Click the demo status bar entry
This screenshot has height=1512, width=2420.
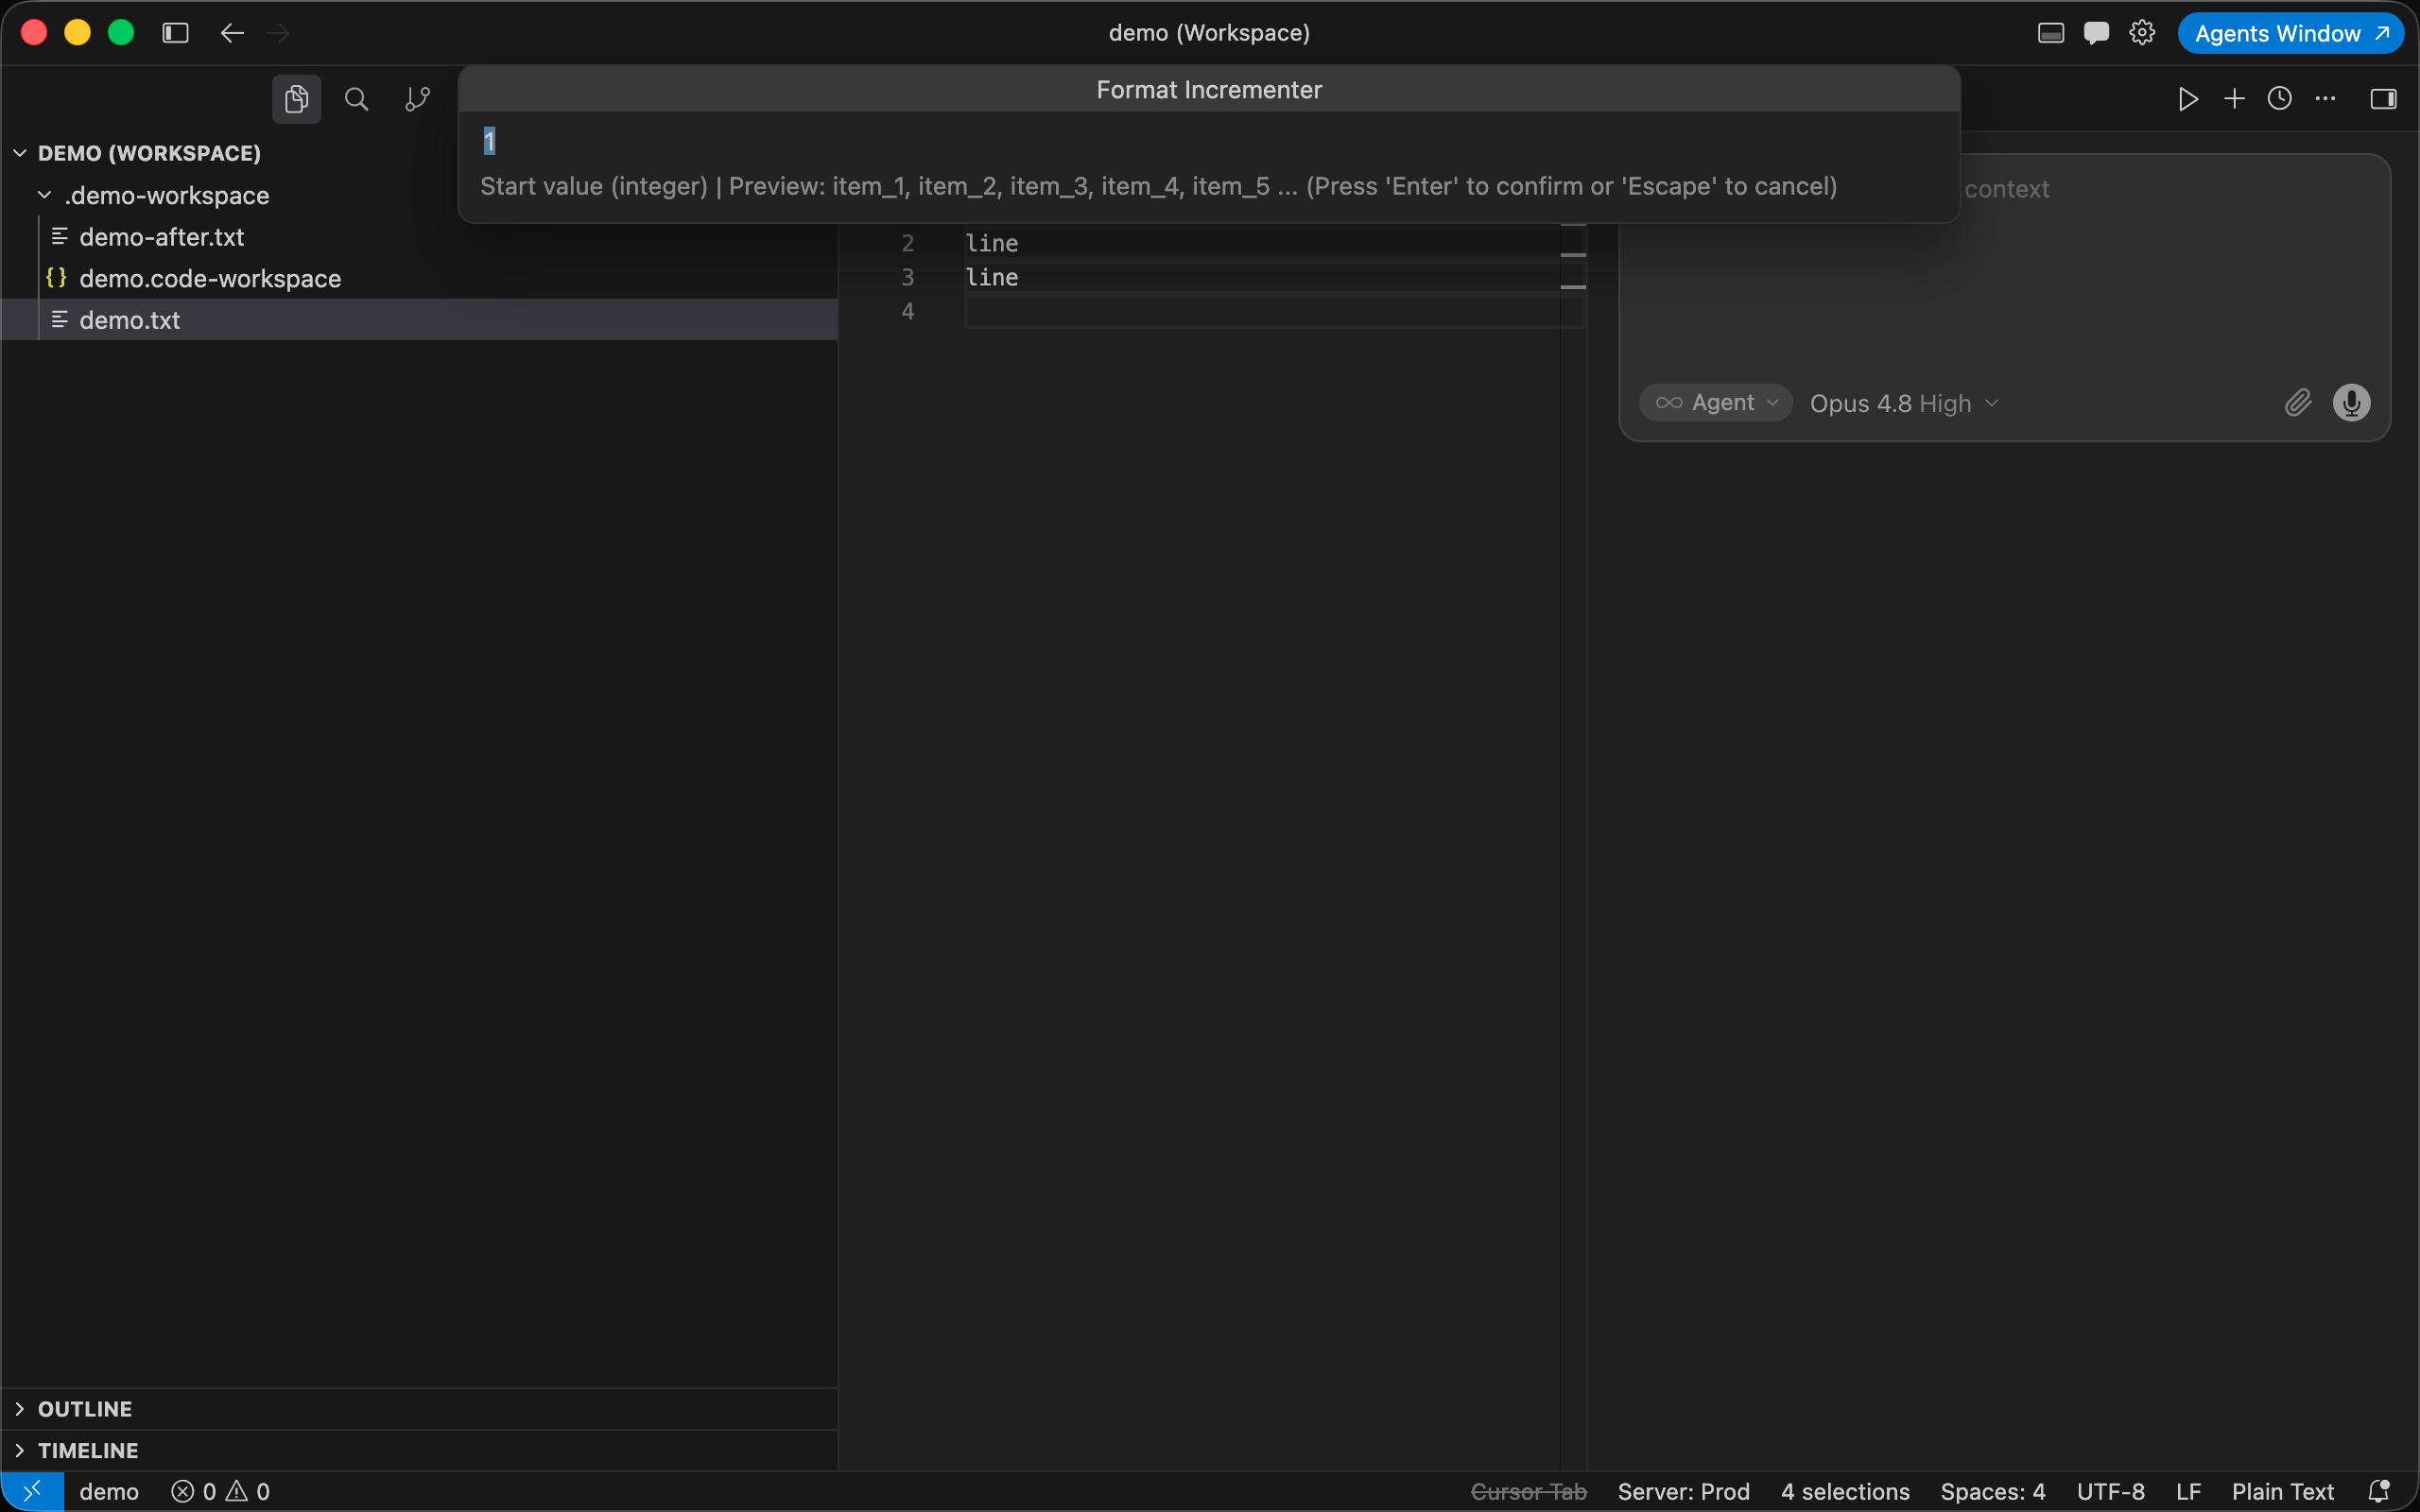click(109, 1491)
